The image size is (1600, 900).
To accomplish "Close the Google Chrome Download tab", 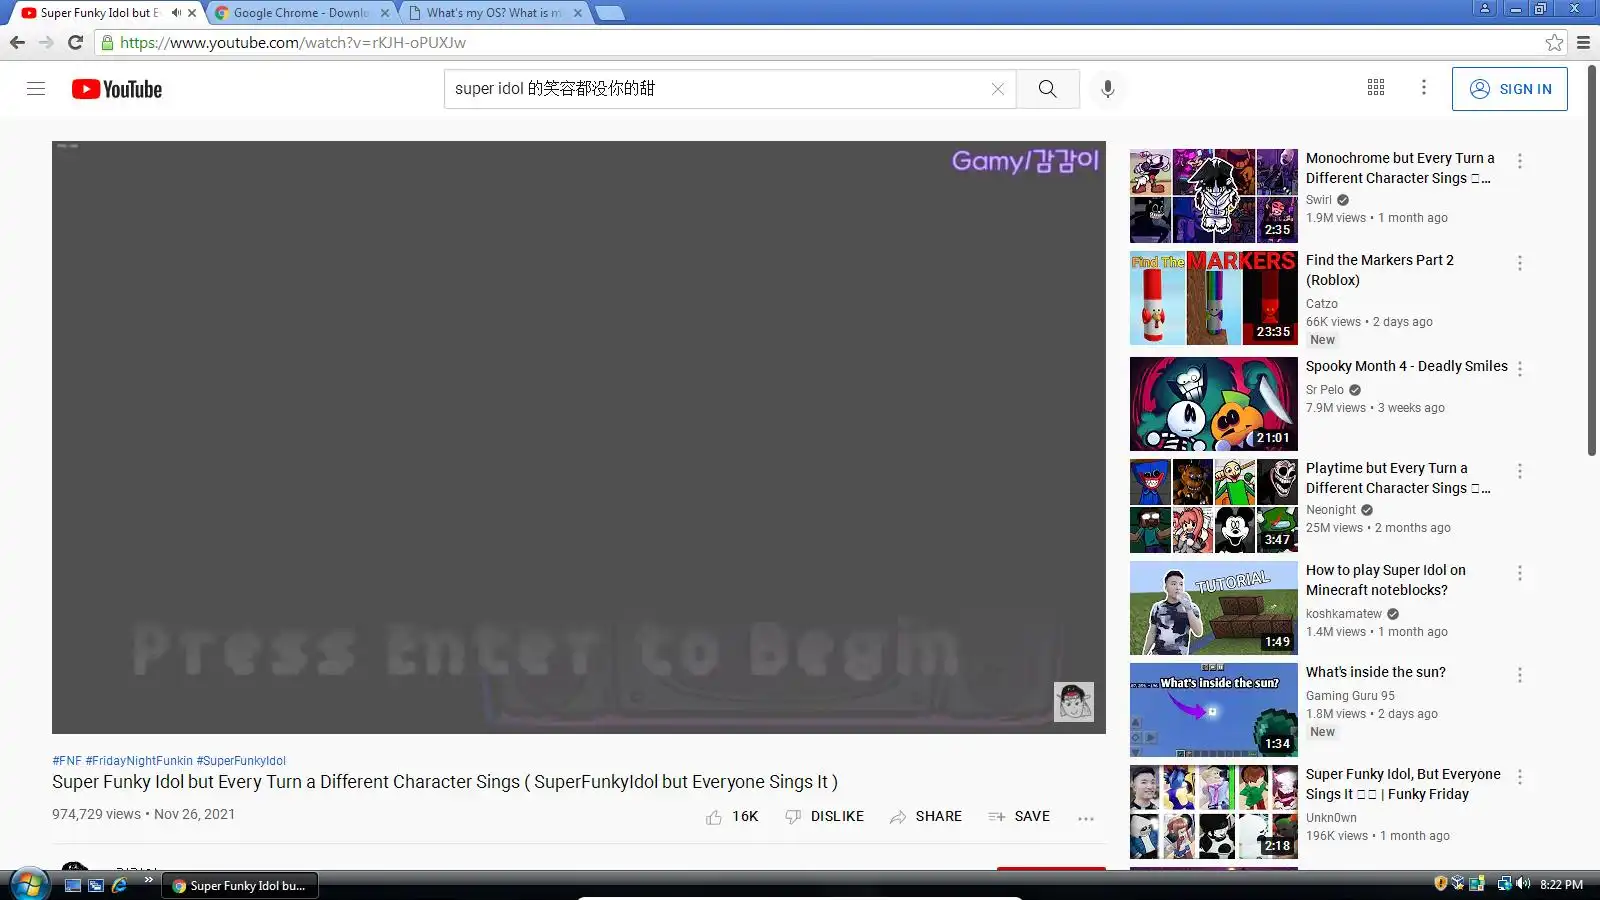I will (385, 13).
